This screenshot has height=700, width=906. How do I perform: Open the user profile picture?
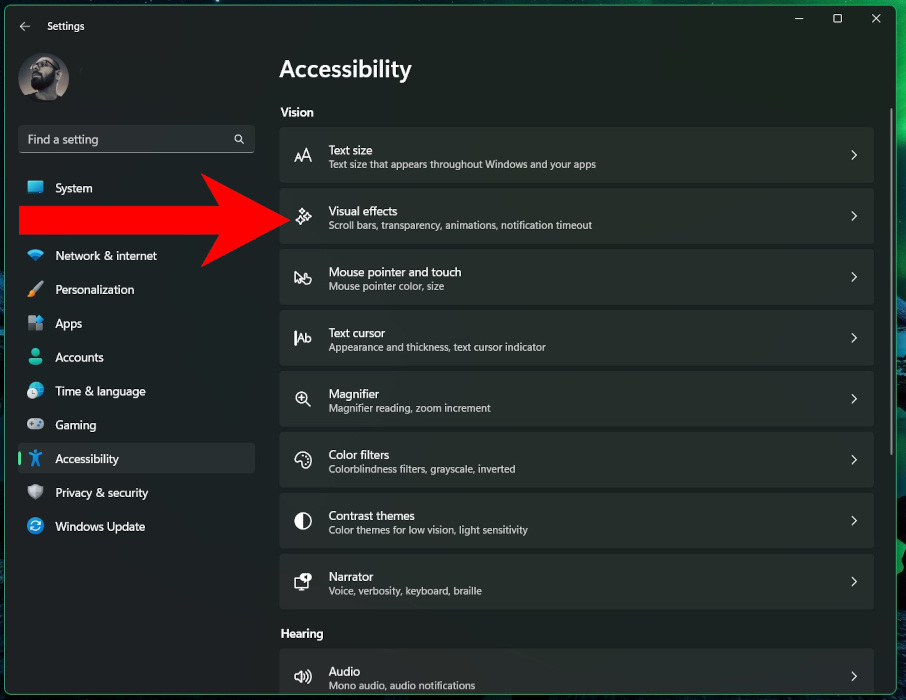(x=43, y=77)
